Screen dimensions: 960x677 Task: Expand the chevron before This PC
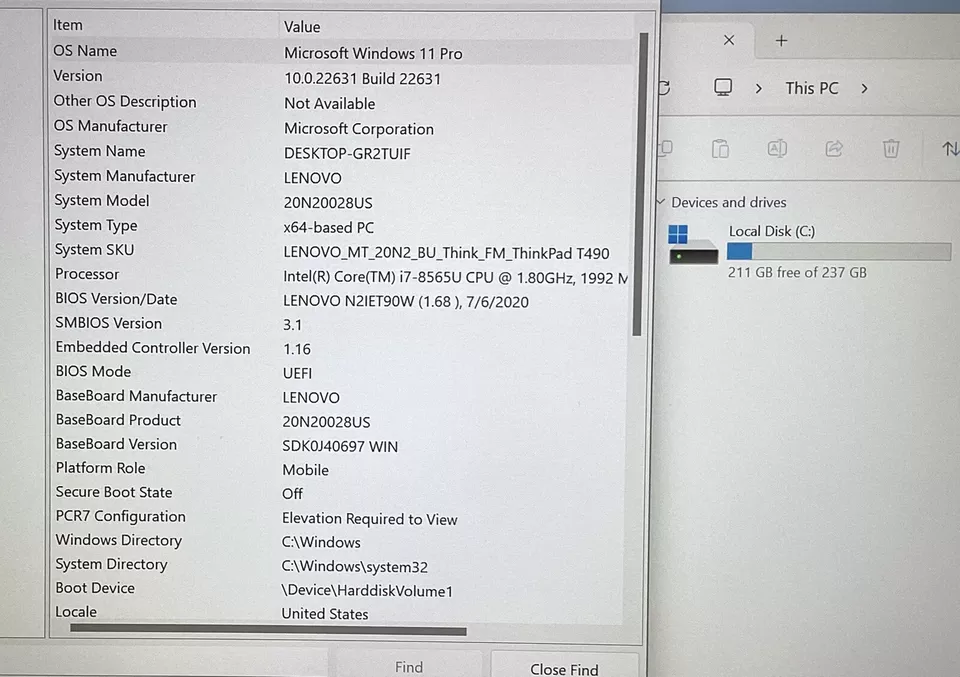click(759, 88)
